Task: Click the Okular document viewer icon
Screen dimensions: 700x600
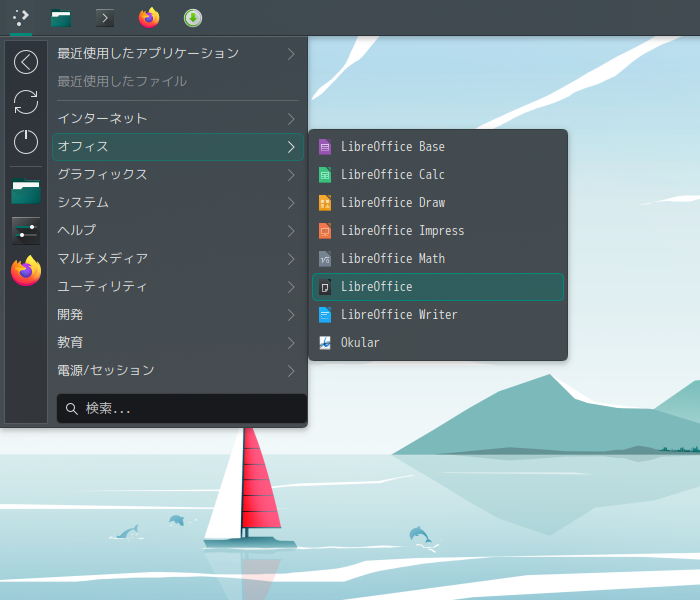Action: pos(325,343)
